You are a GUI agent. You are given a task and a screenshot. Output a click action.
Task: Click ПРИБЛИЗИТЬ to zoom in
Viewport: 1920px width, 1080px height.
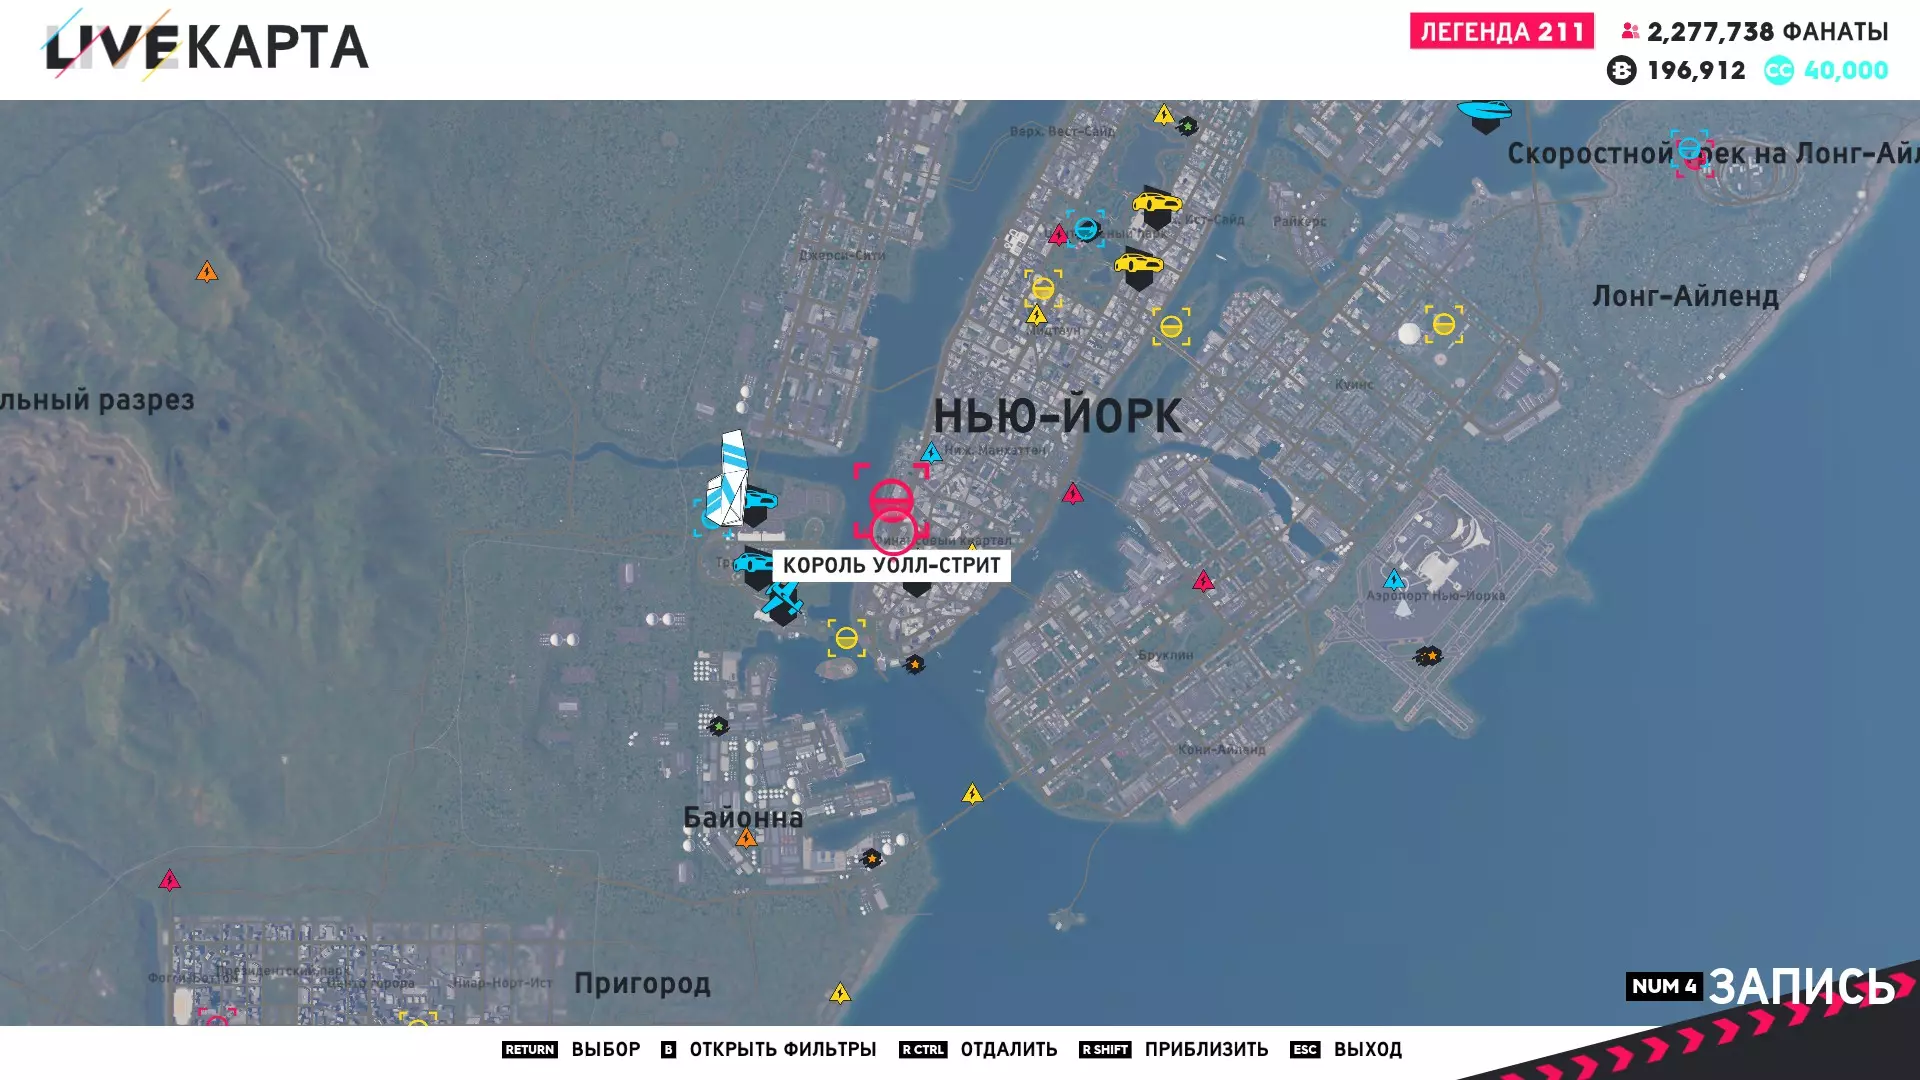pos(1205,1049)
